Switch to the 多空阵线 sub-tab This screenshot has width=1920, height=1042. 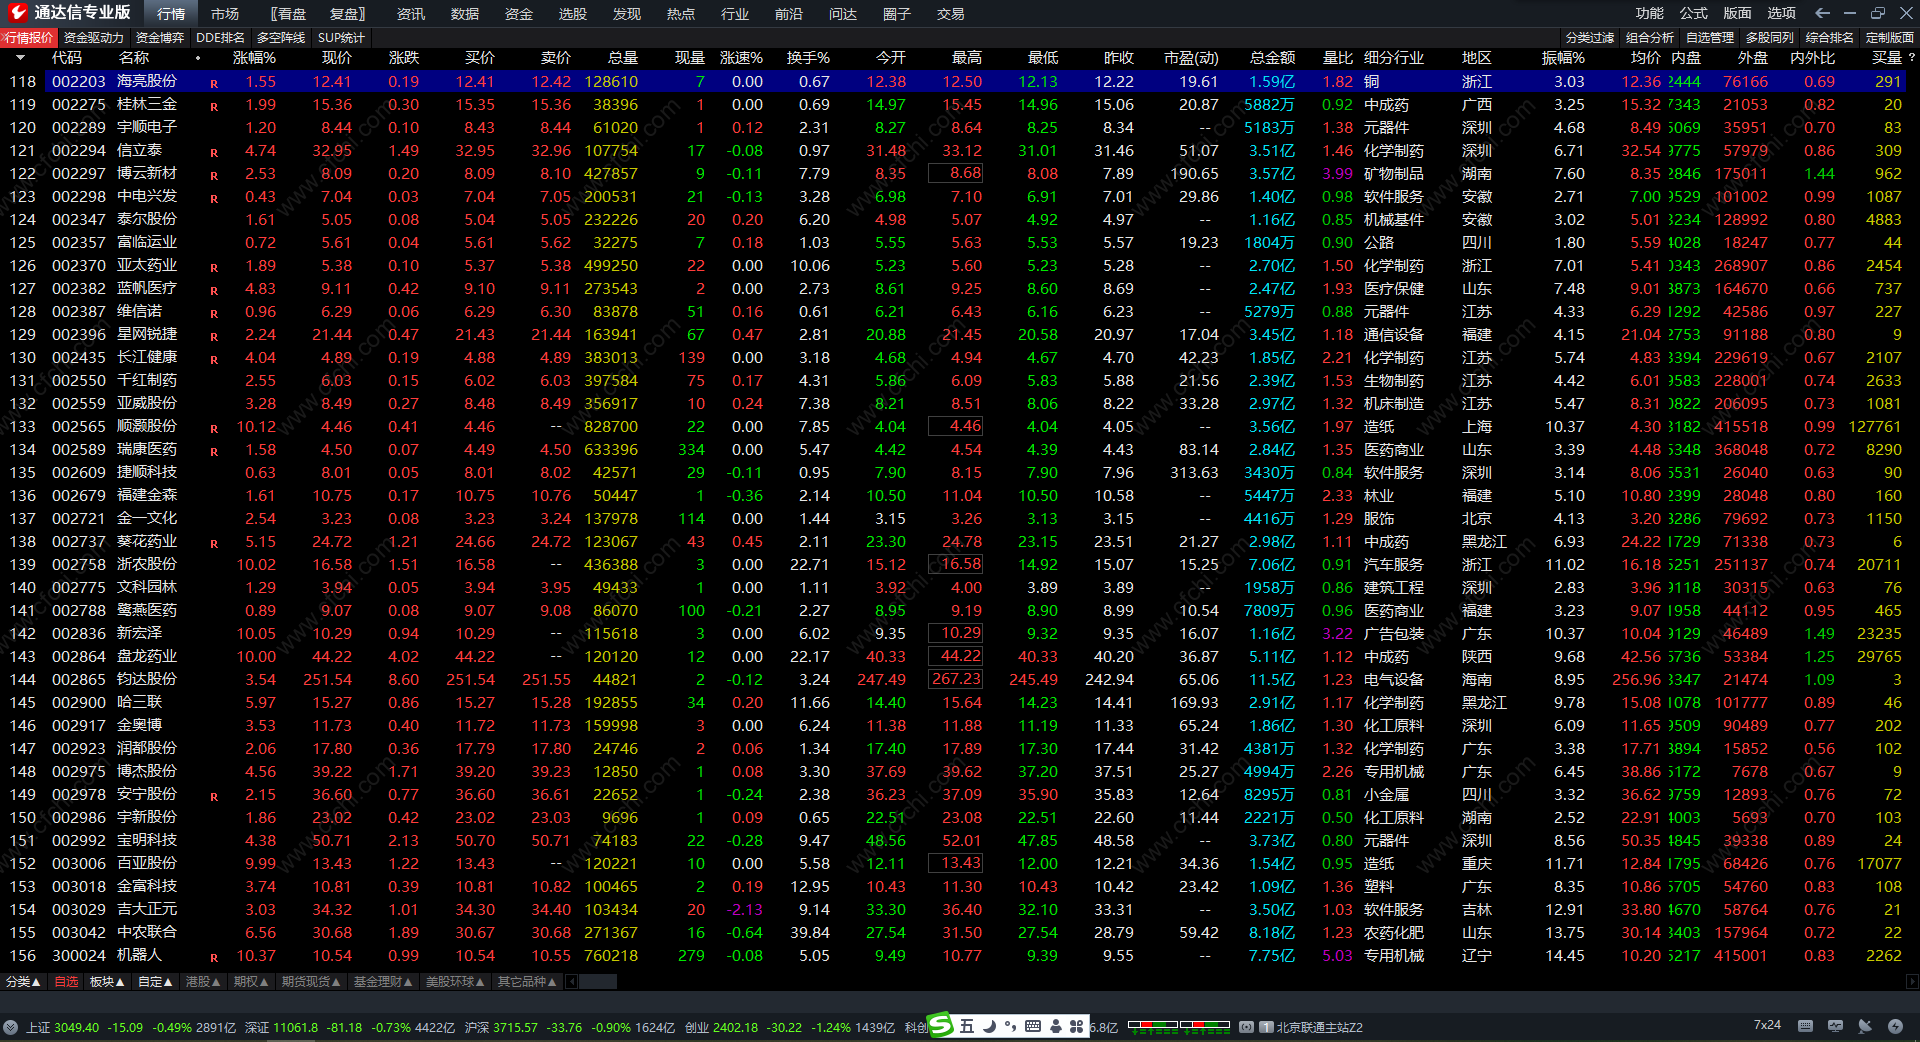pos(281,38)
